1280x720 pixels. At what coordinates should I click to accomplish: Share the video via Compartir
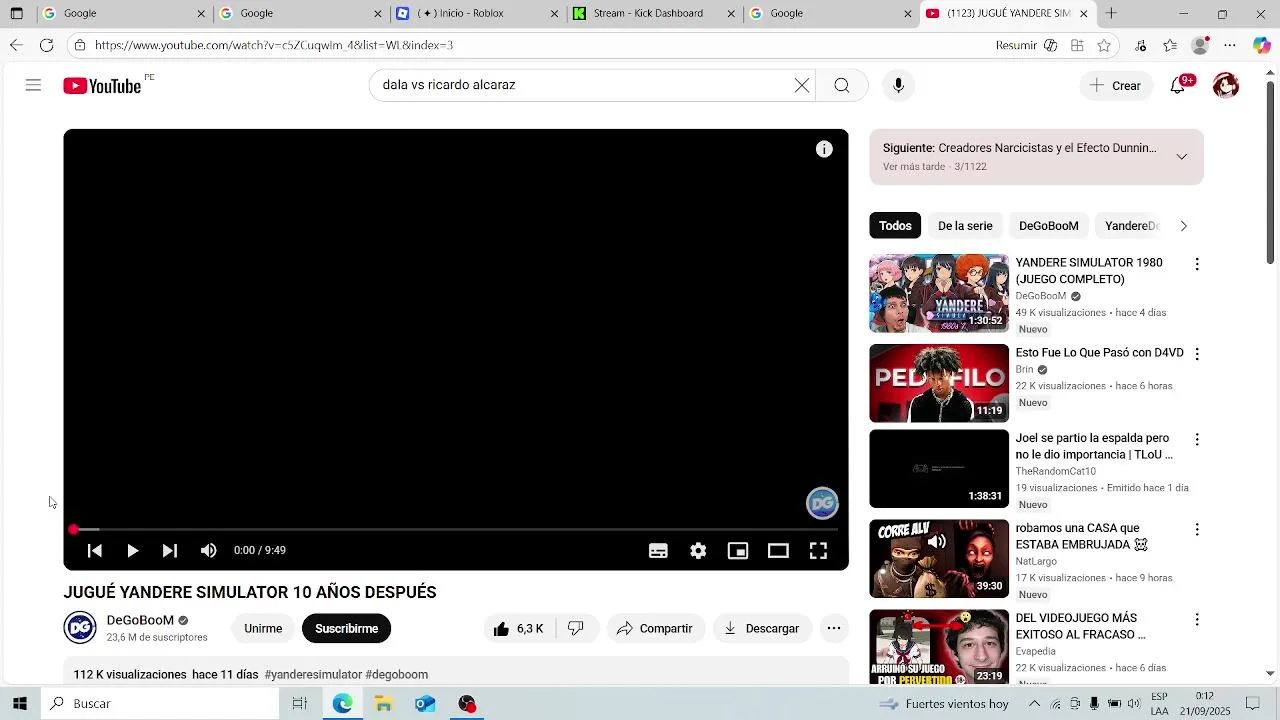[x=655, y=628]
